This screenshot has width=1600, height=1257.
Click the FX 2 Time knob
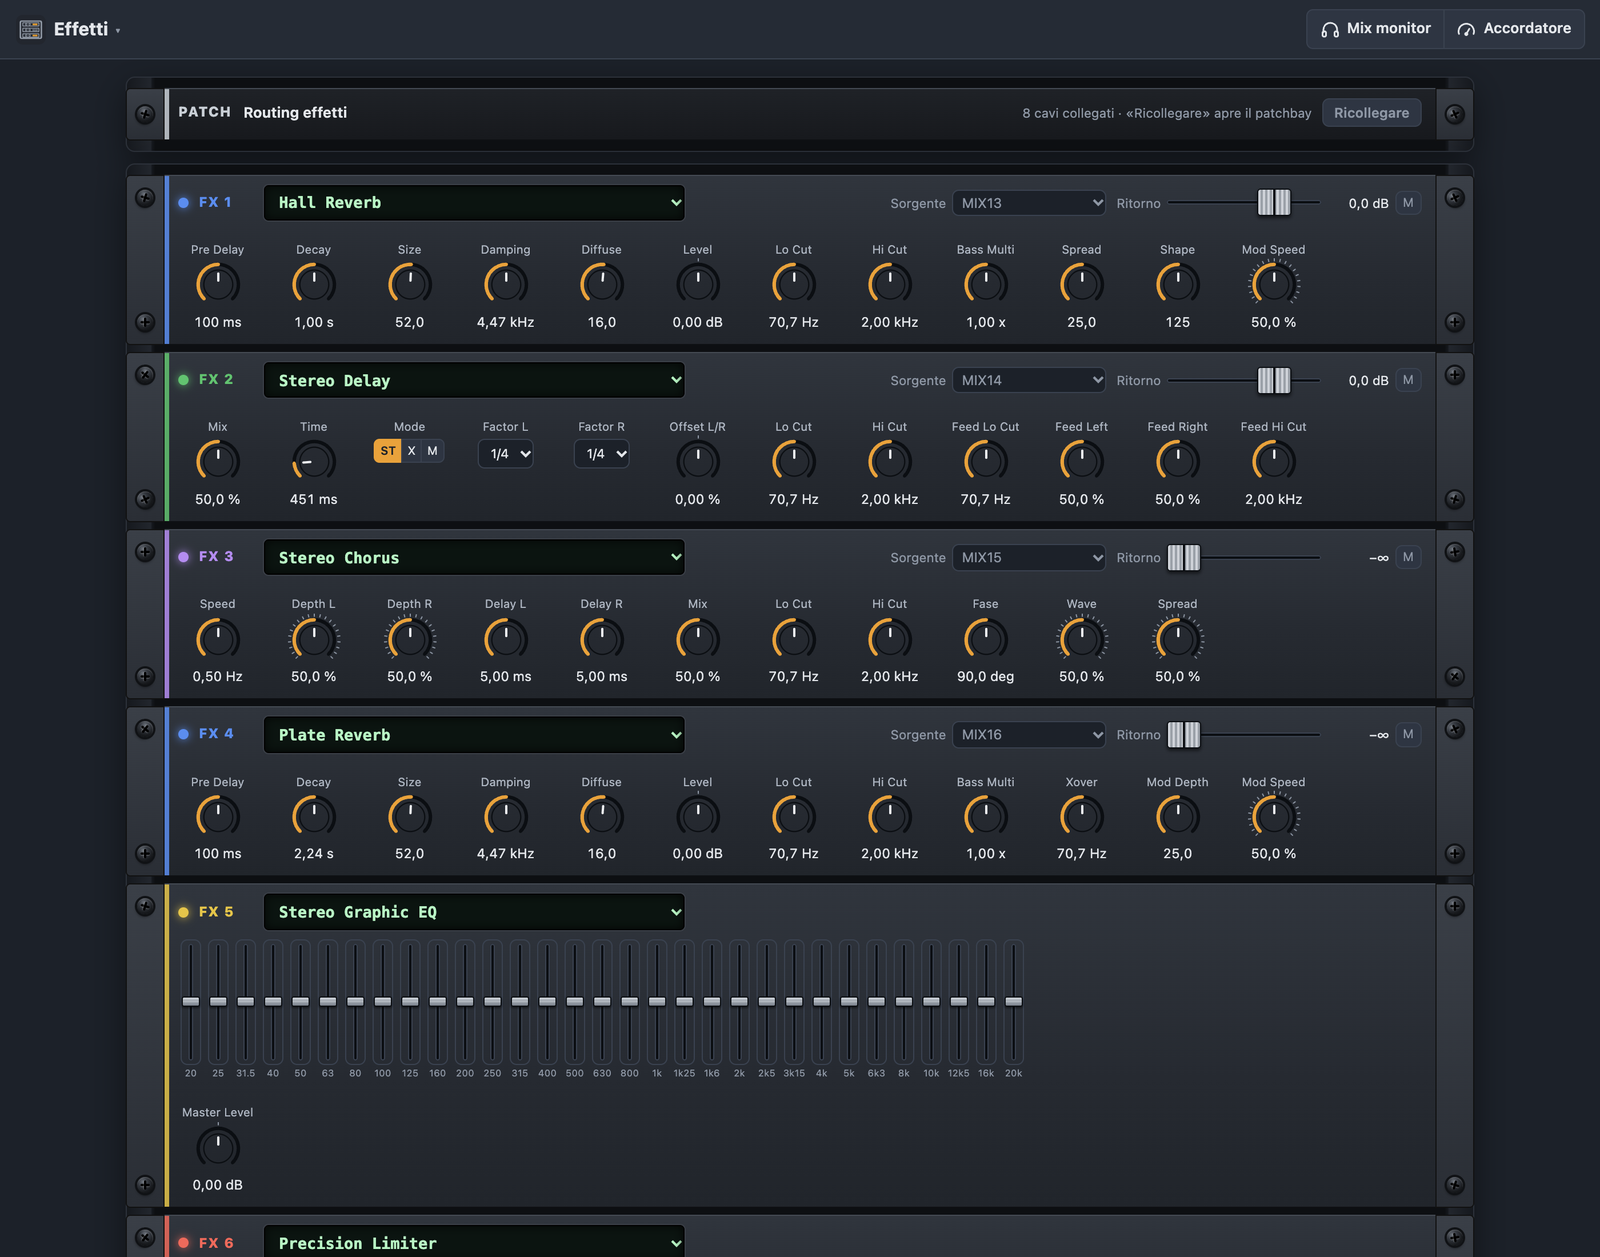point(314,461)
